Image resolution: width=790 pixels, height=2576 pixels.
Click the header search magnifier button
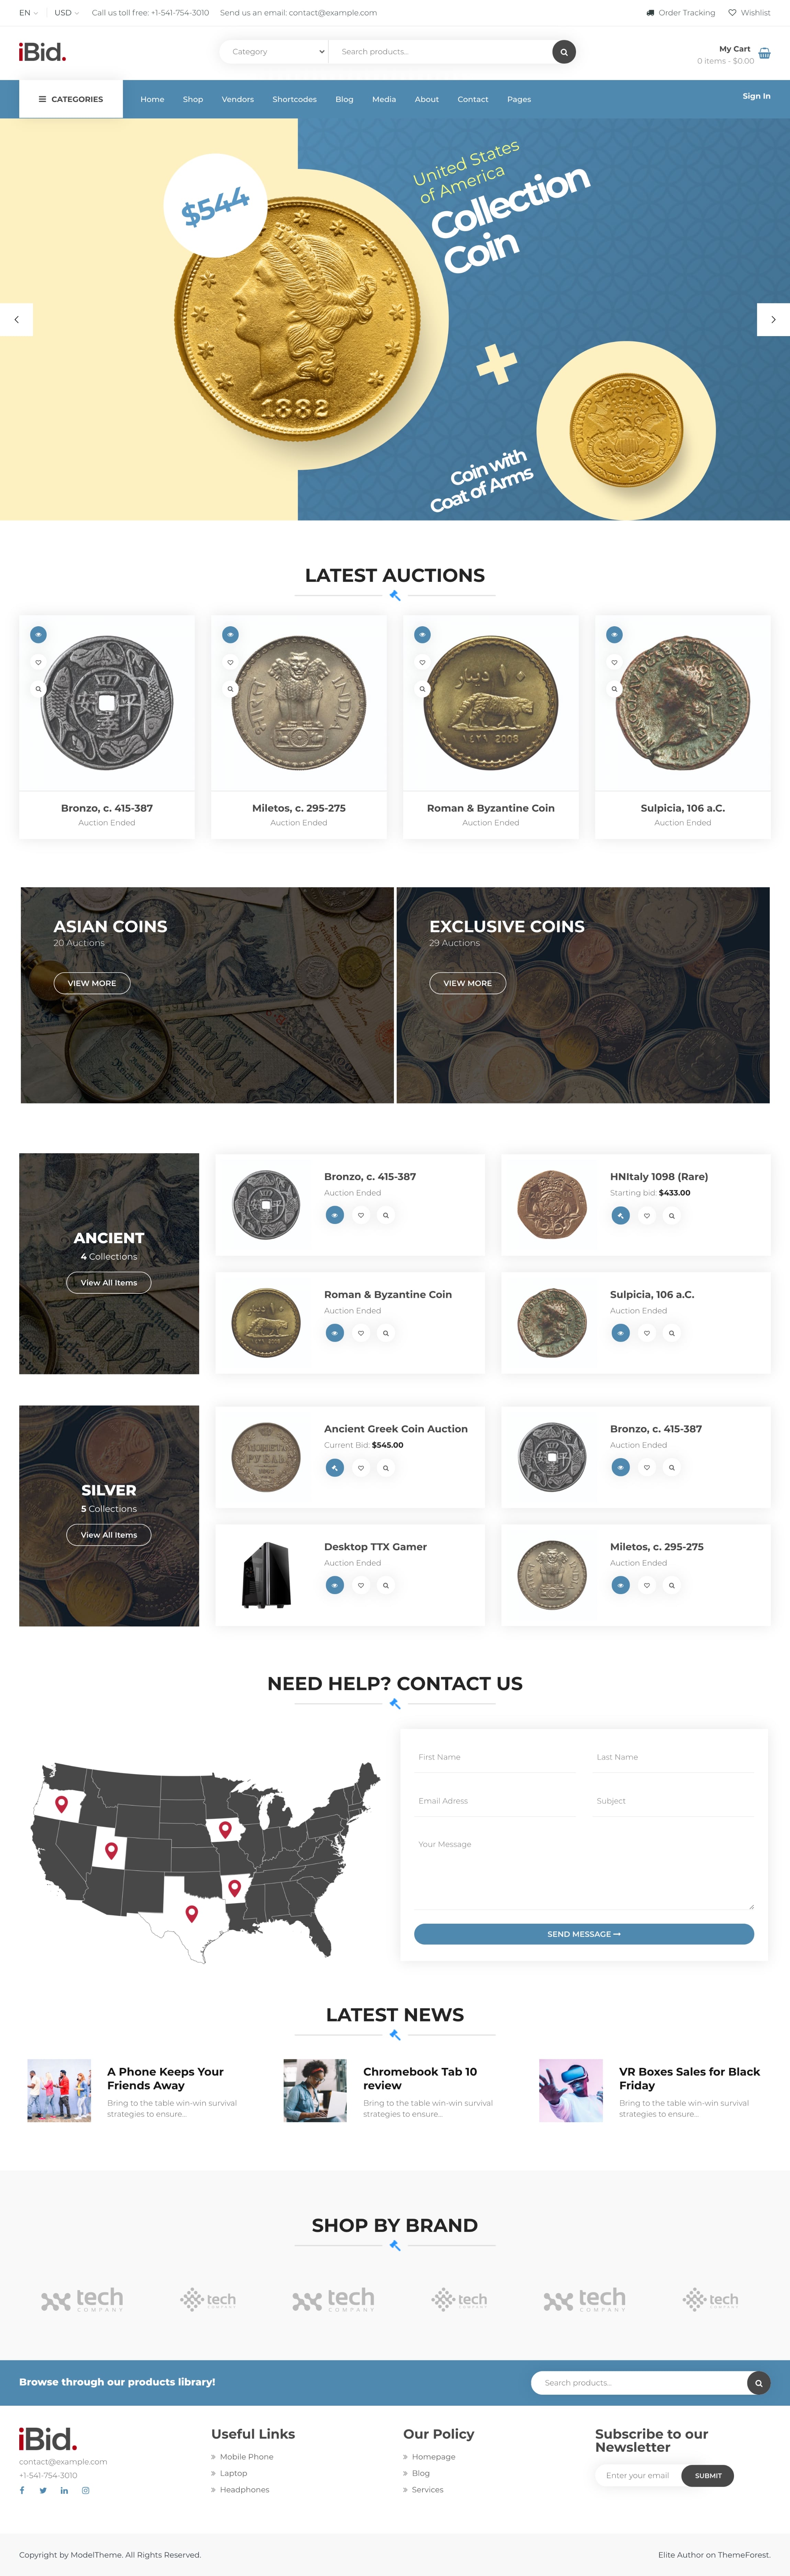pyautogui.click(x=564, y=52)
